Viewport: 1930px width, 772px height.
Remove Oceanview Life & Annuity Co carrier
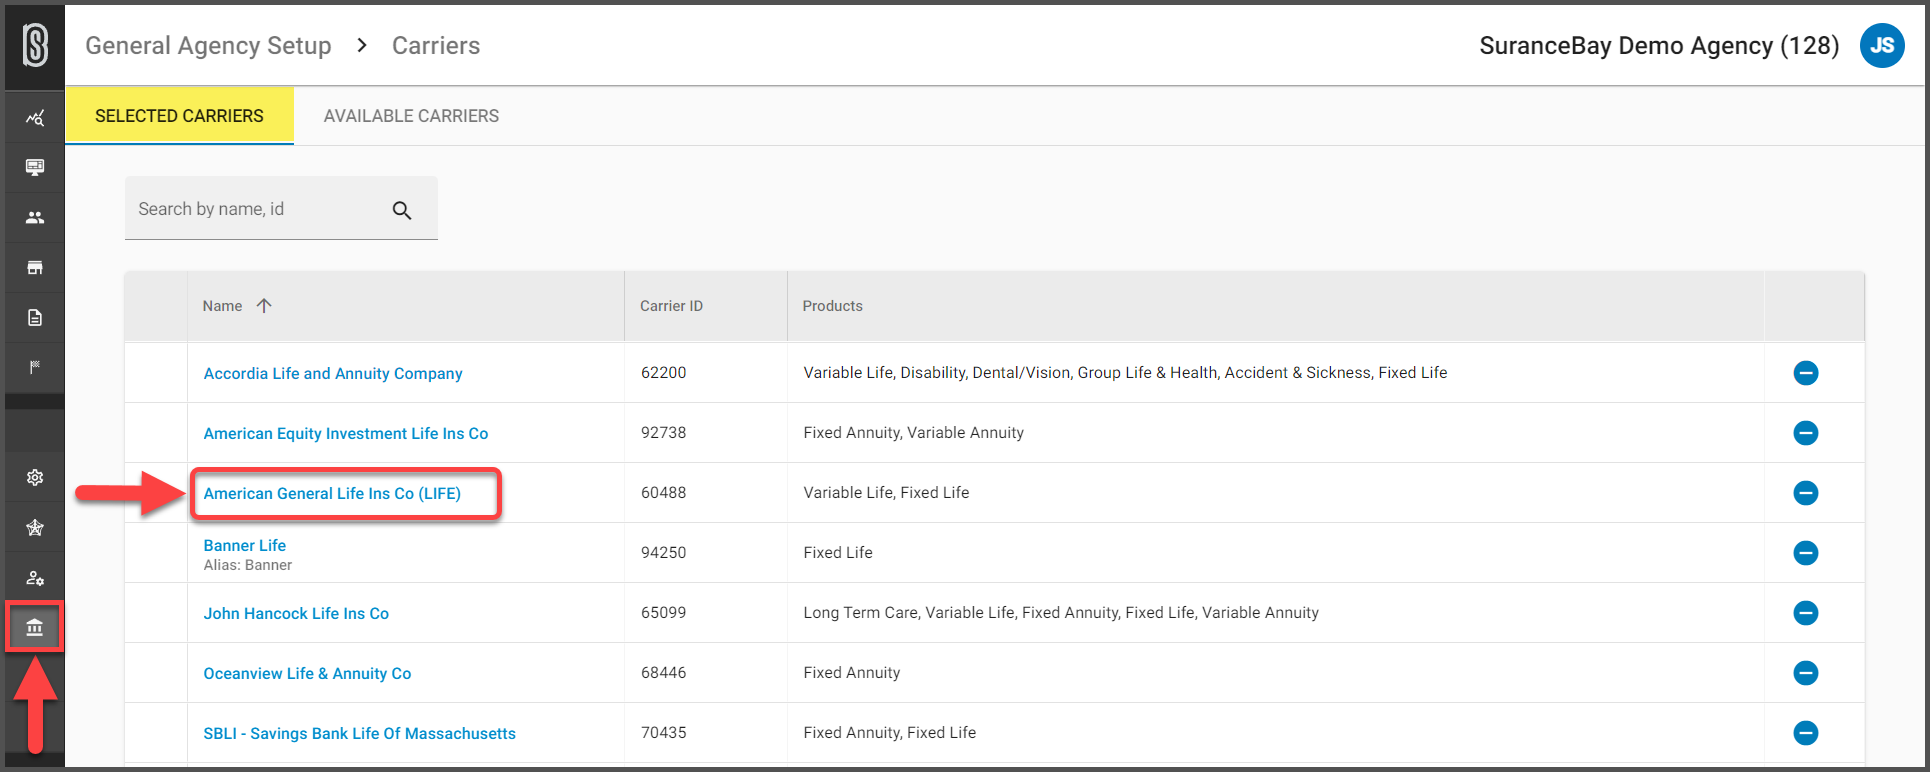[1806, 673]
